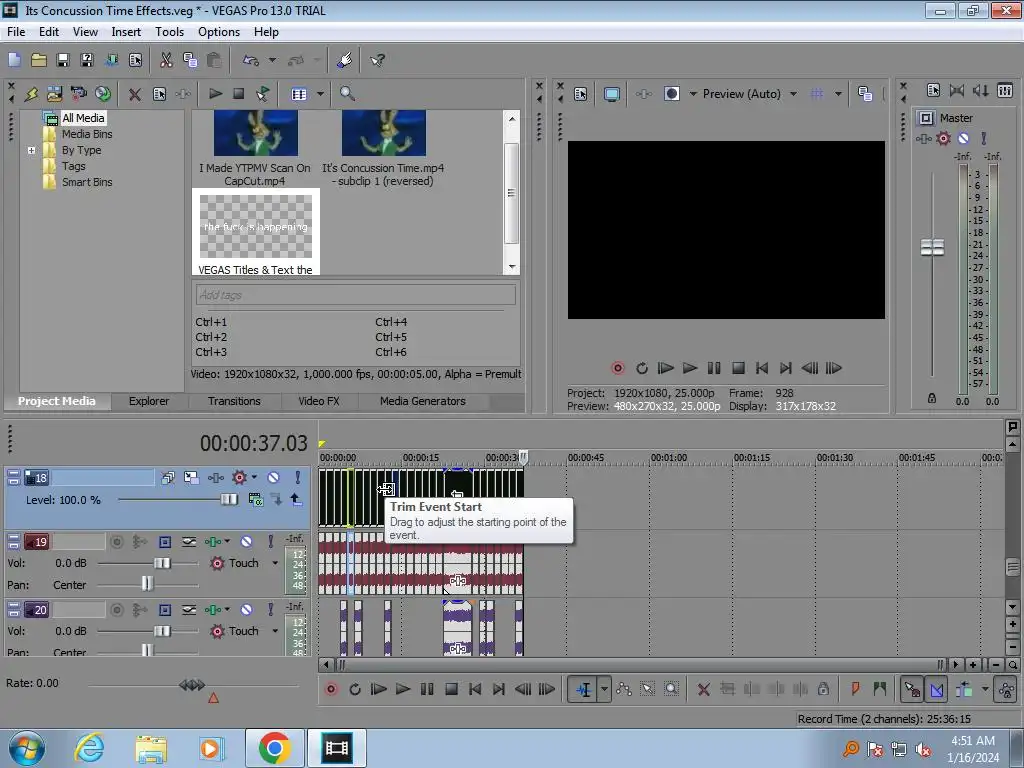Click the Search media magnifier icon
Image resolution: width=1024 pixels, height=768 pixels.
coord(347,94)
